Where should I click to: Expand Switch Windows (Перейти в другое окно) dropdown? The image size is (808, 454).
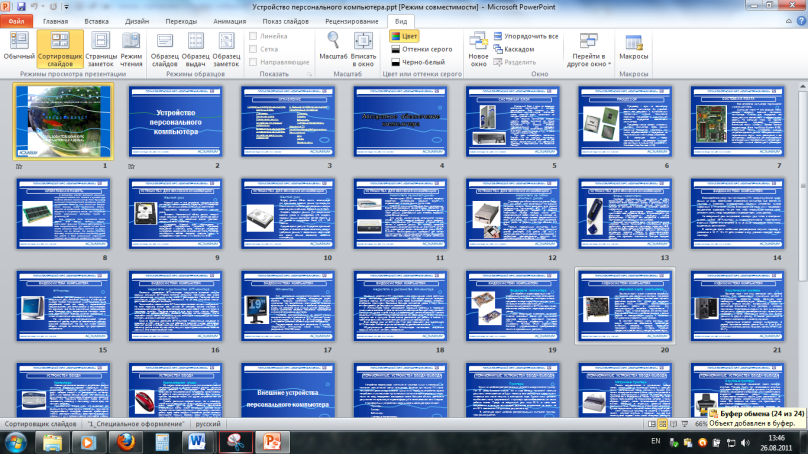click(588, 49)
